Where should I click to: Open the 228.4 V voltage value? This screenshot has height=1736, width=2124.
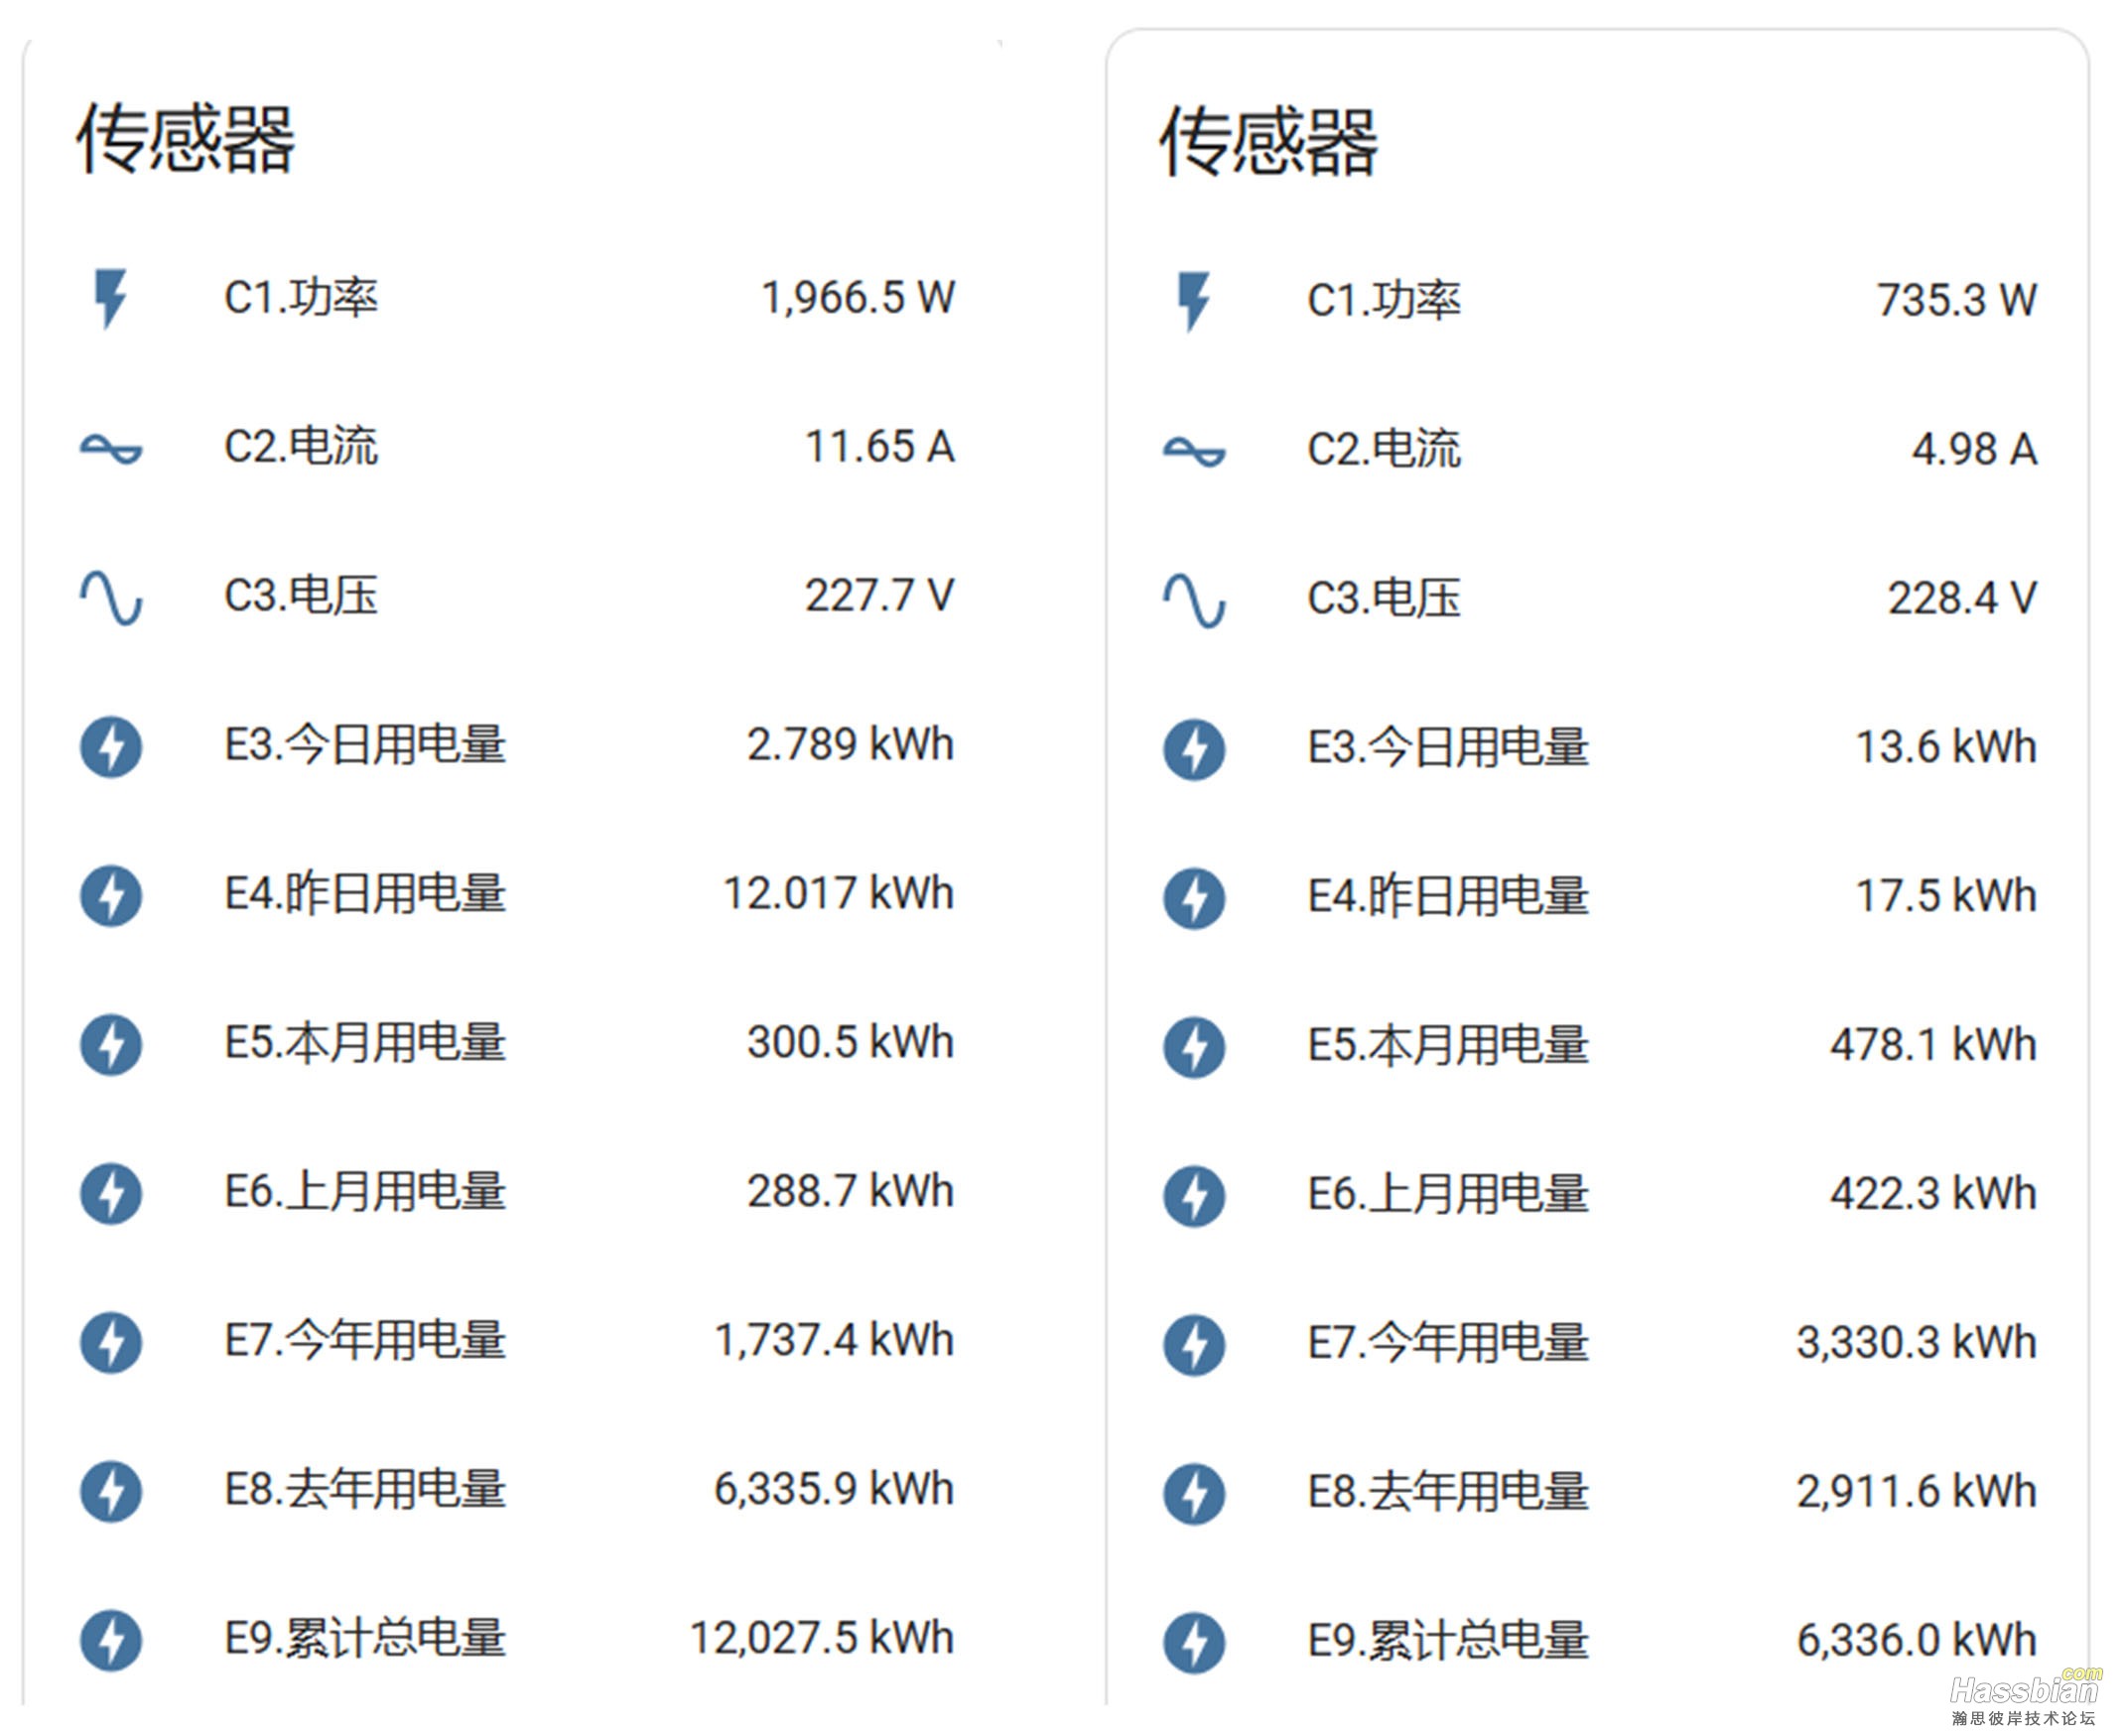click(1962, 599)
